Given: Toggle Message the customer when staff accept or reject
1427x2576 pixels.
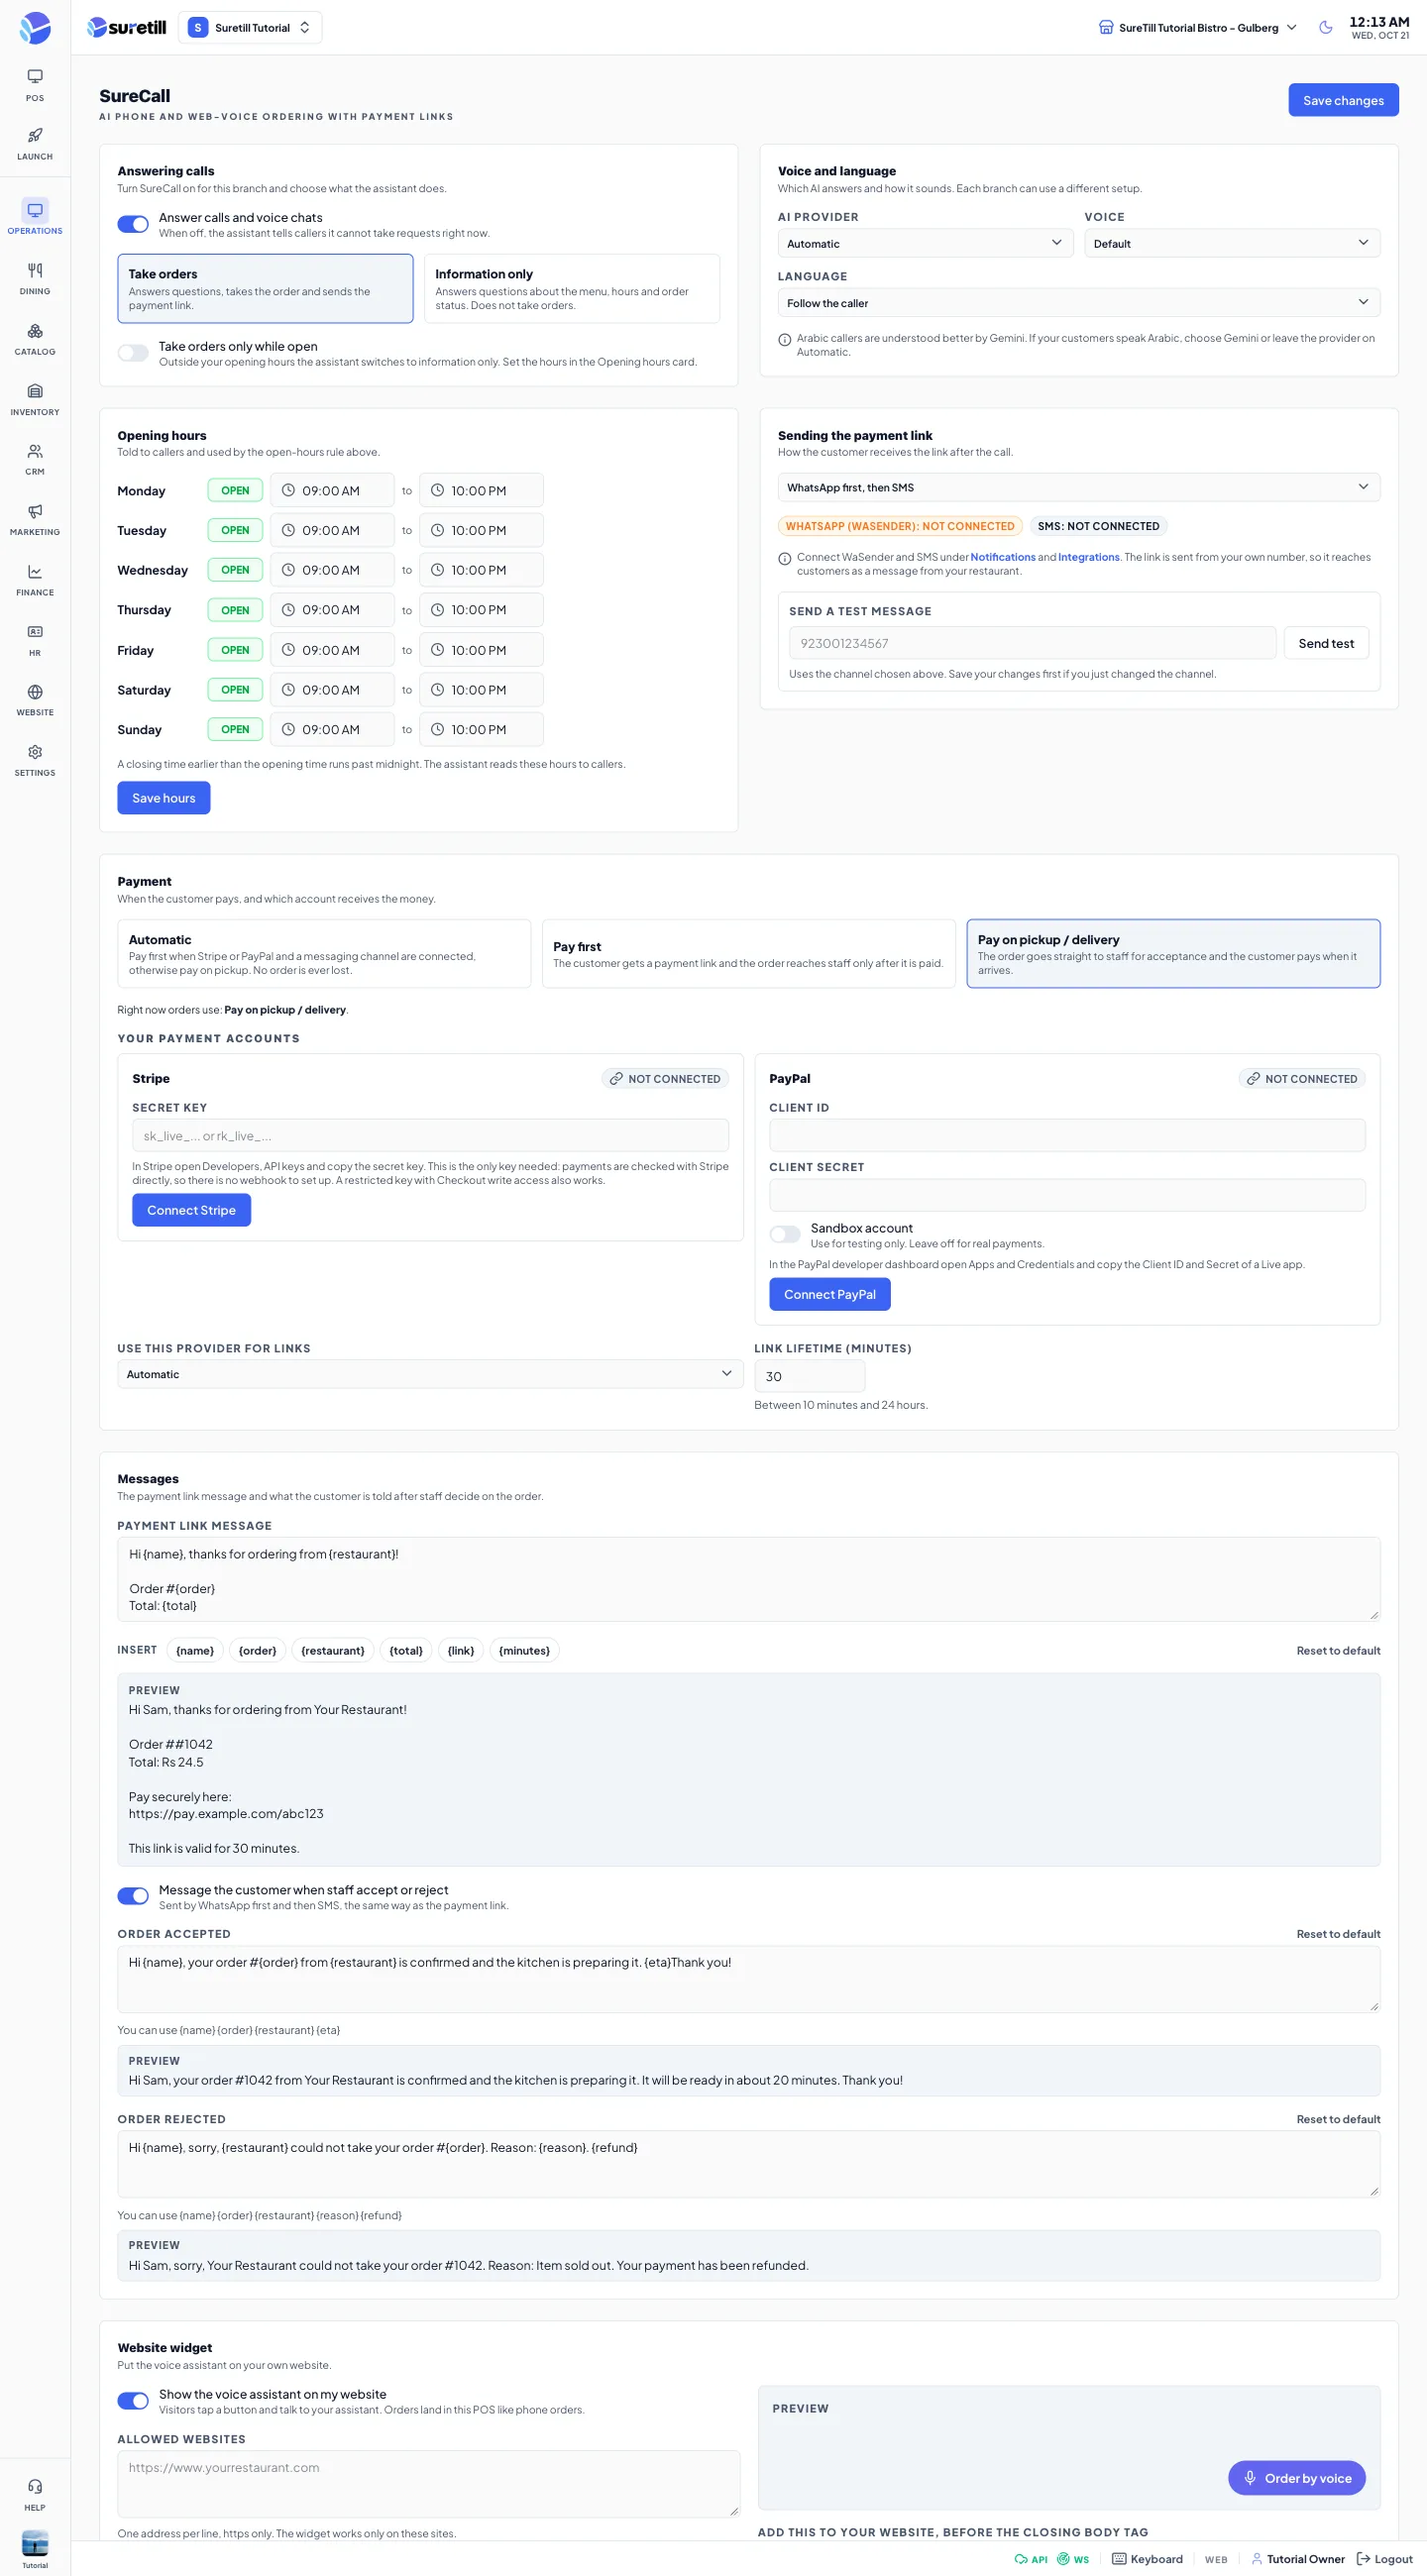Looking at the screenshot, I should pos(133,1895).
